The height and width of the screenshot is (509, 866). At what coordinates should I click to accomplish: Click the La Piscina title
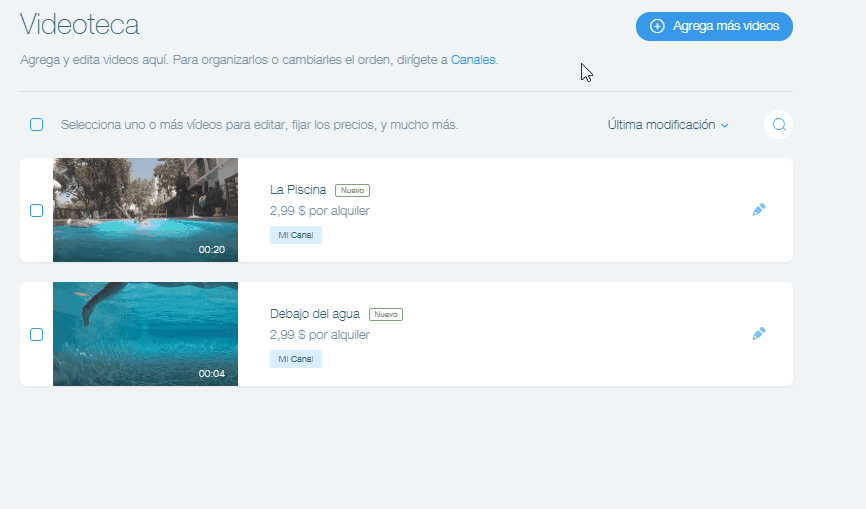[x=298, y=190]
